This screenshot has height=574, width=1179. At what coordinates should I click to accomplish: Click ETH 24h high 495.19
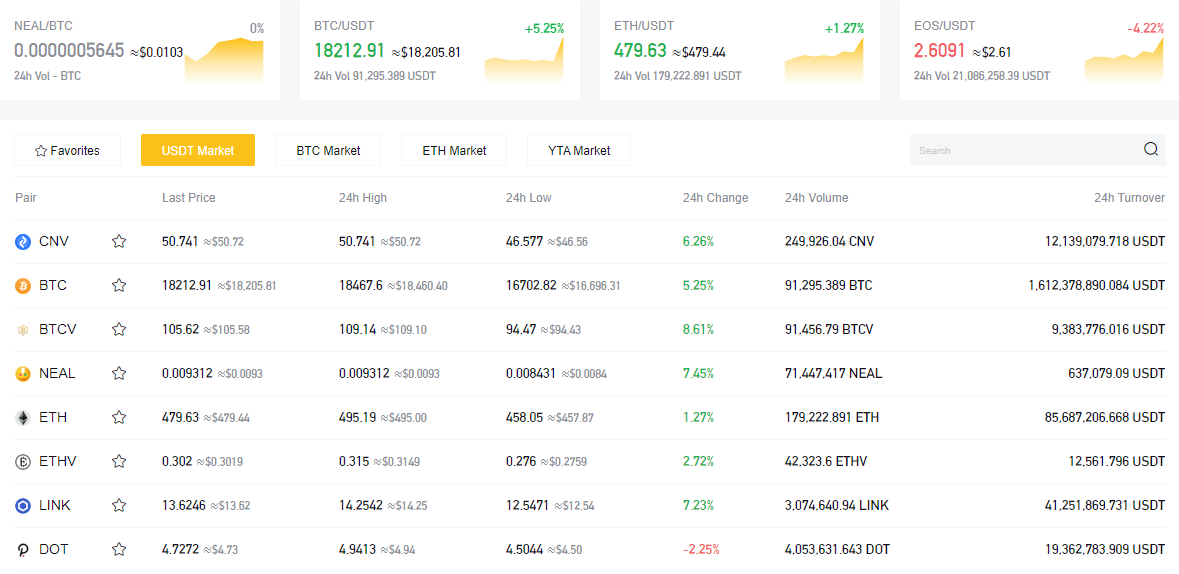[x=357, y=417]
